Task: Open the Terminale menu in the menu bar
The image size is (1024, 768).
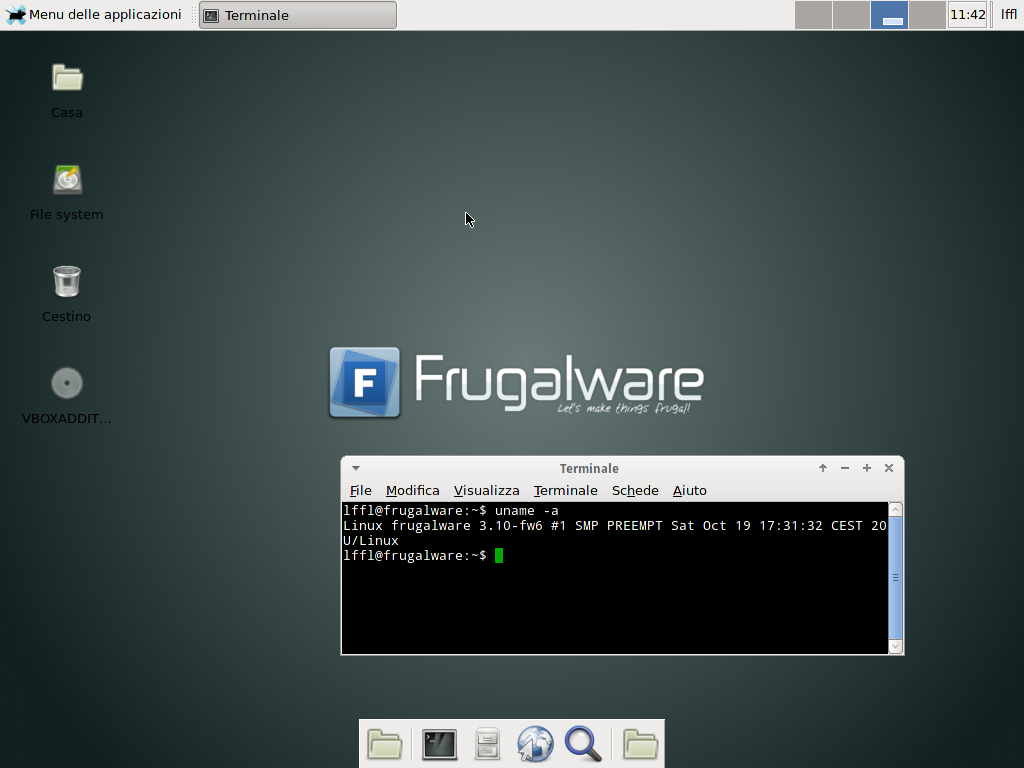Action: click(566, 490)
